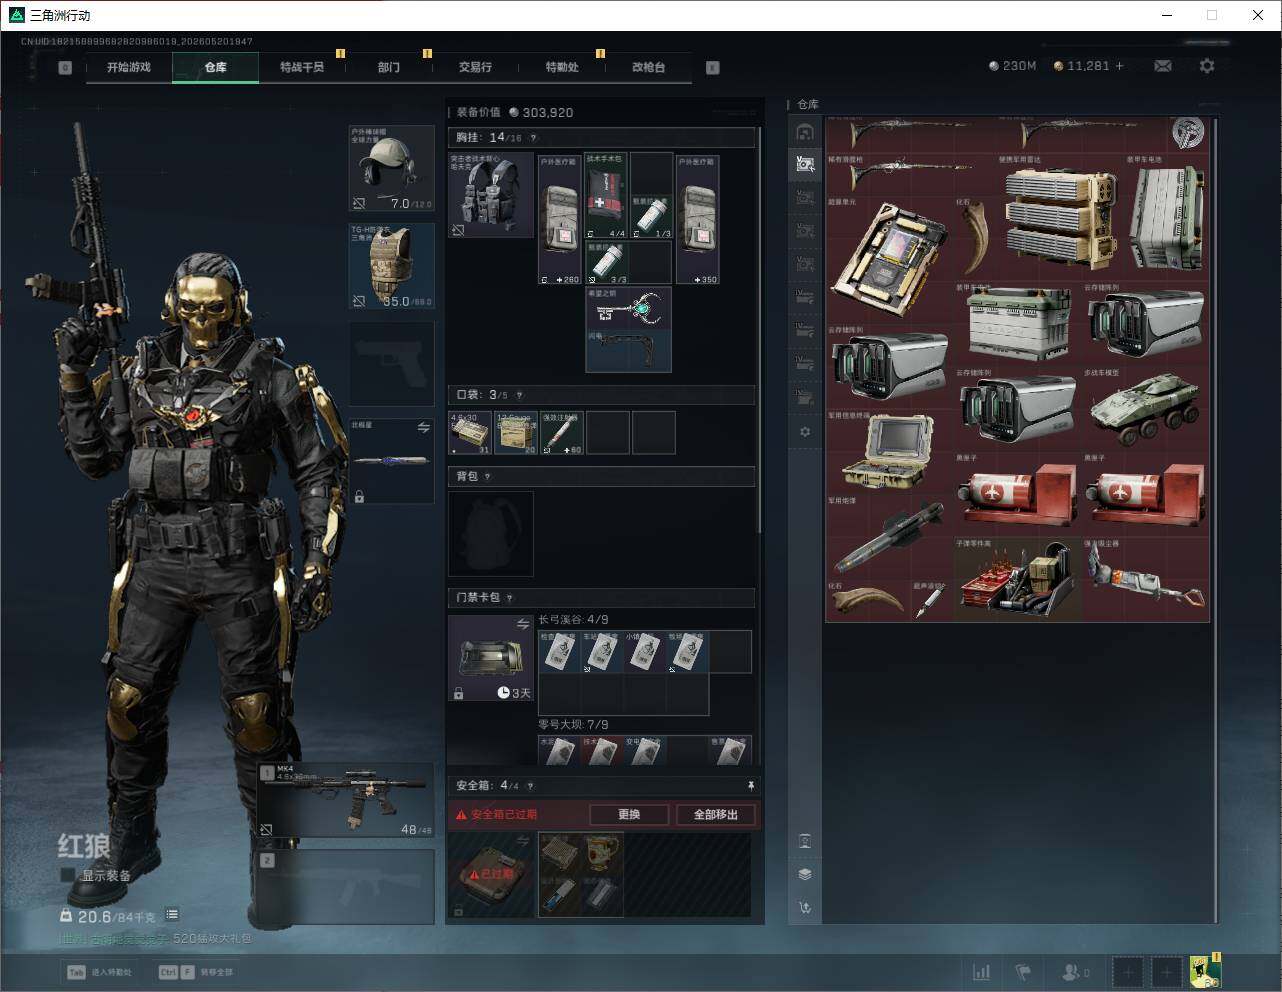Viewport: 1282px width, 992px height.
Task: Click the stacked layers icon in stash sidebar
Action: 805,874
